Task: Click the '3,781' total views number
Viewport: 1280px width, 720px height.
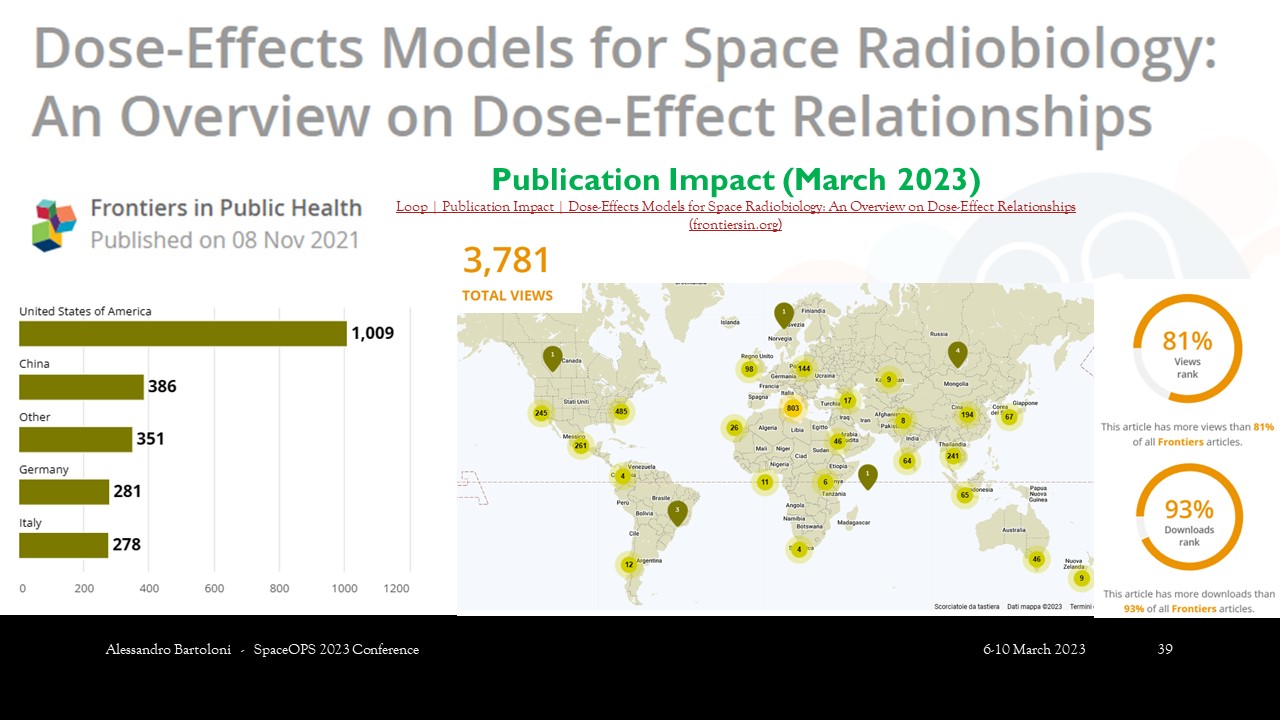Action: point(506,261)
